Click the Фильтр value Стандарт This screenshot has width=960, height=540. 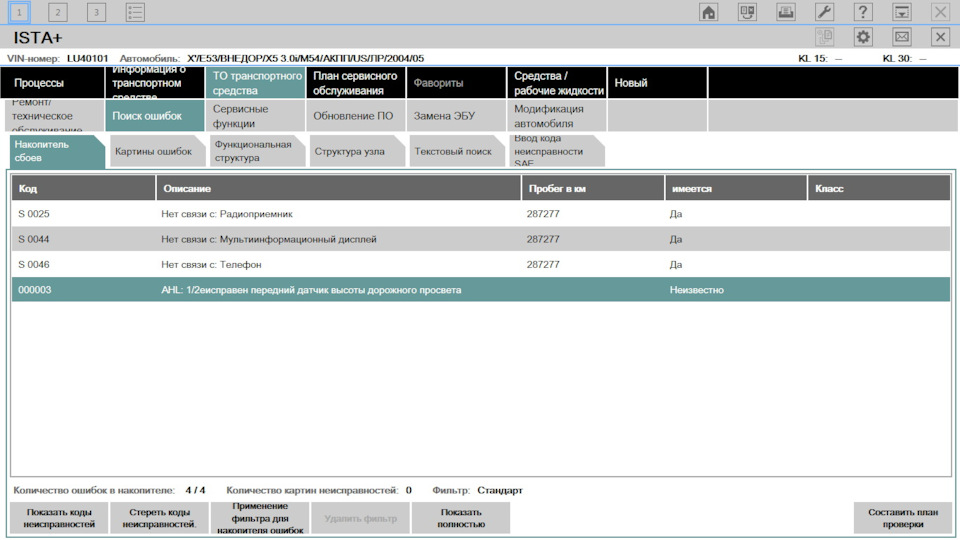point(500,490)
